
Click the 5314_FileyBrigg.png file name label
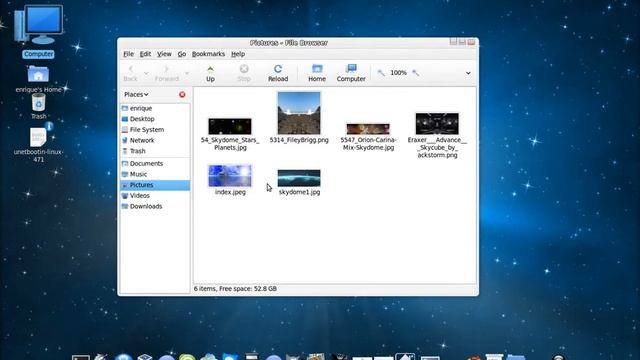point(299,140)
